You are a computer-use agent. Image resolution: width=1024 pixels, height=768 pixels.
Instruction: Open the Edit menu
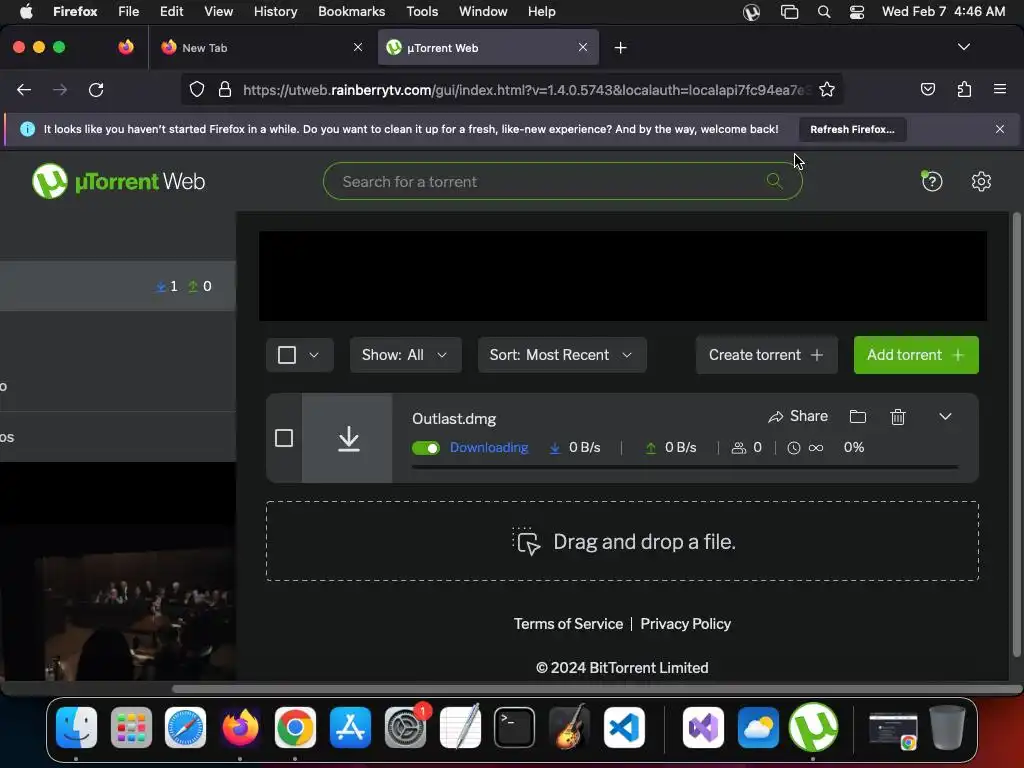coord(172,12)
